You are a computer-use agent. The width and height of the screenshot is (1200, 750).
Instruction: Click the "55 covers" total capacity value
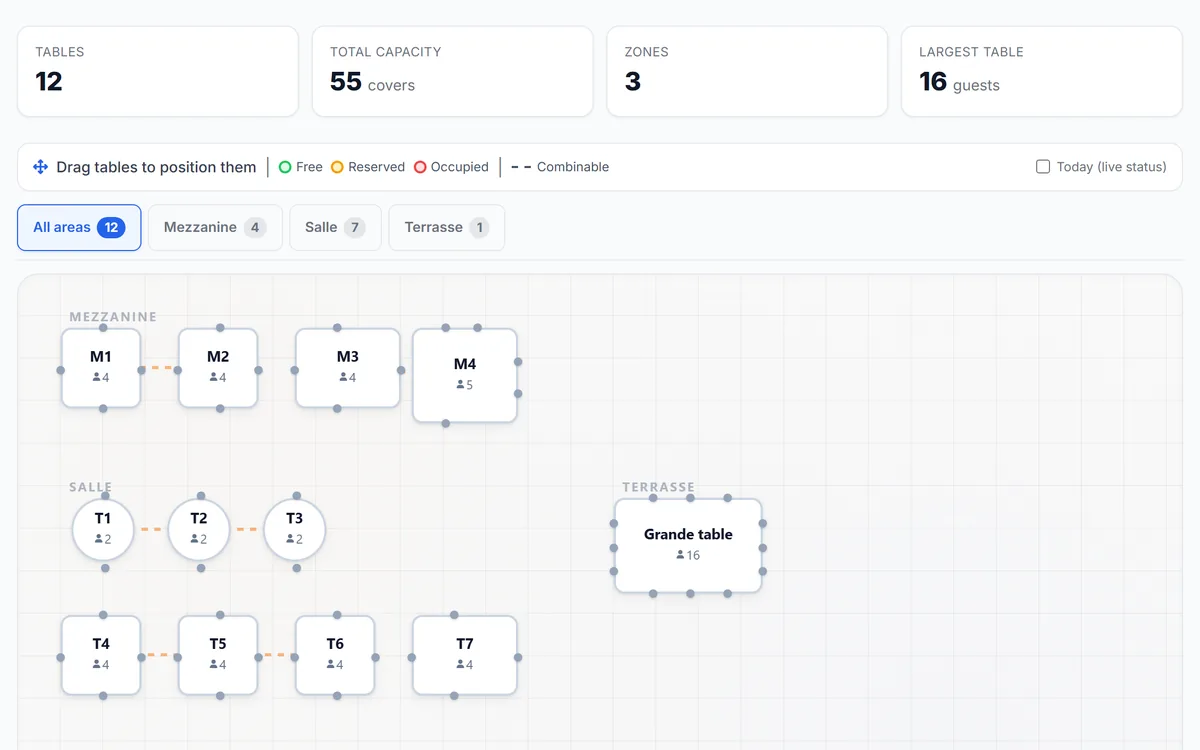(x=372, y=83)
